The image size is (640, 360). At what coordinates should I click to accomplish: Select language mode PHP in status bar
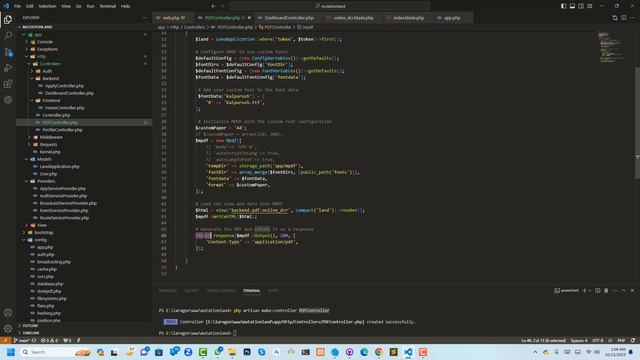point(621,340)
